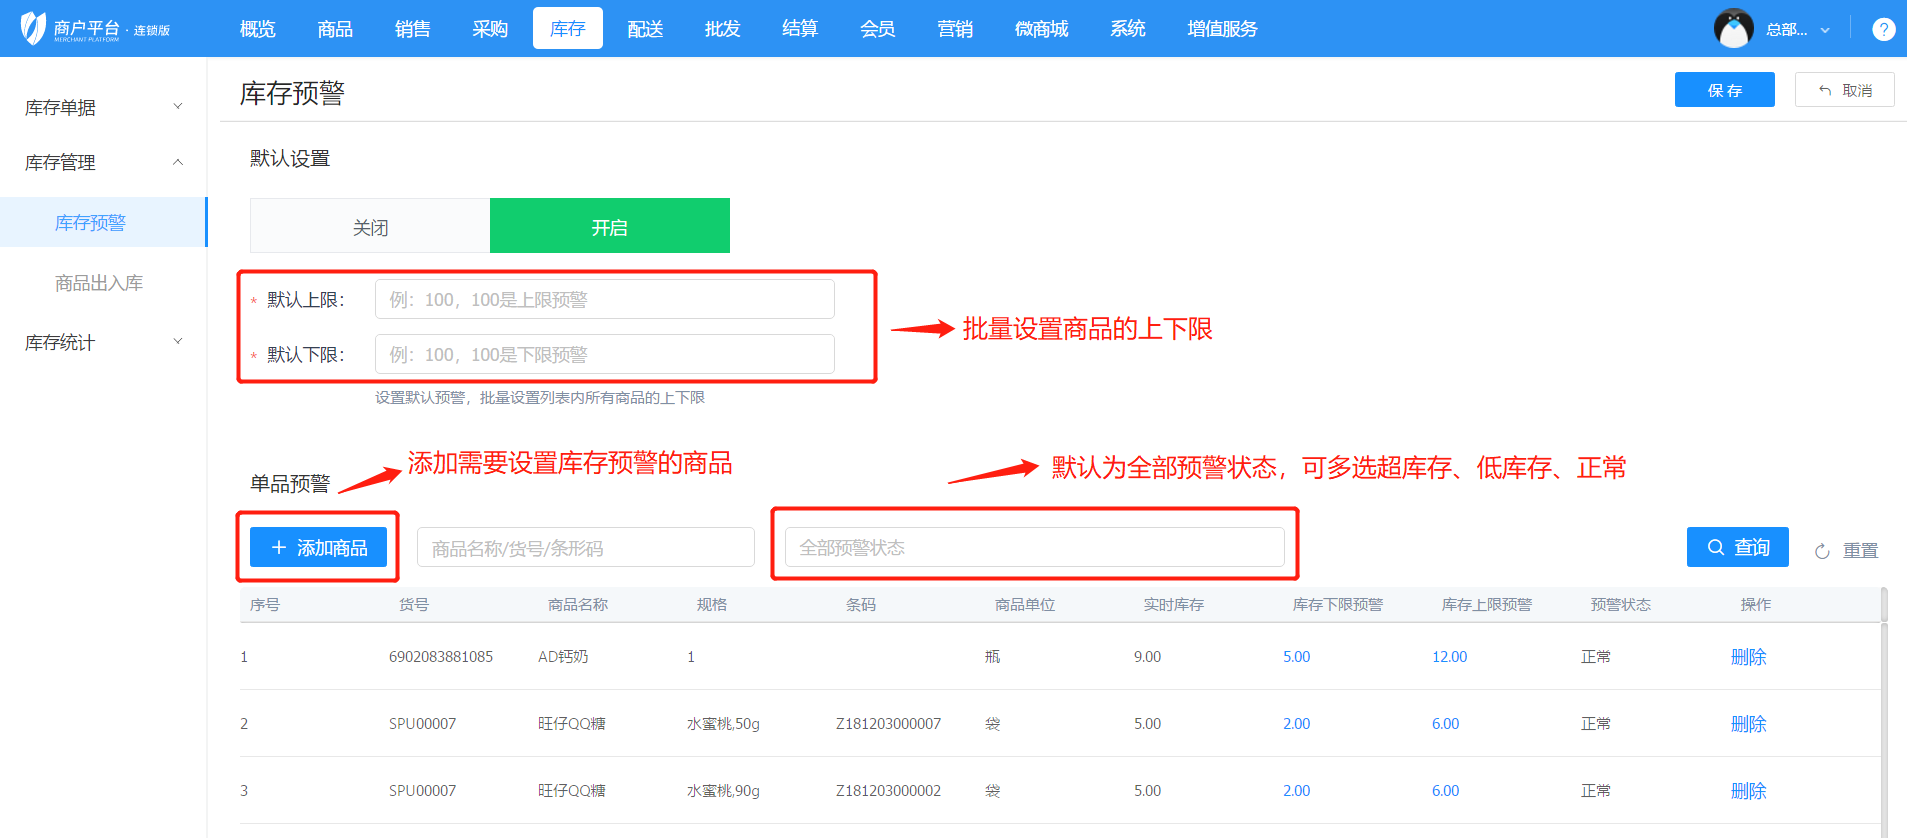
Task: Click the merchant platform logo icon
Action: 33,28
